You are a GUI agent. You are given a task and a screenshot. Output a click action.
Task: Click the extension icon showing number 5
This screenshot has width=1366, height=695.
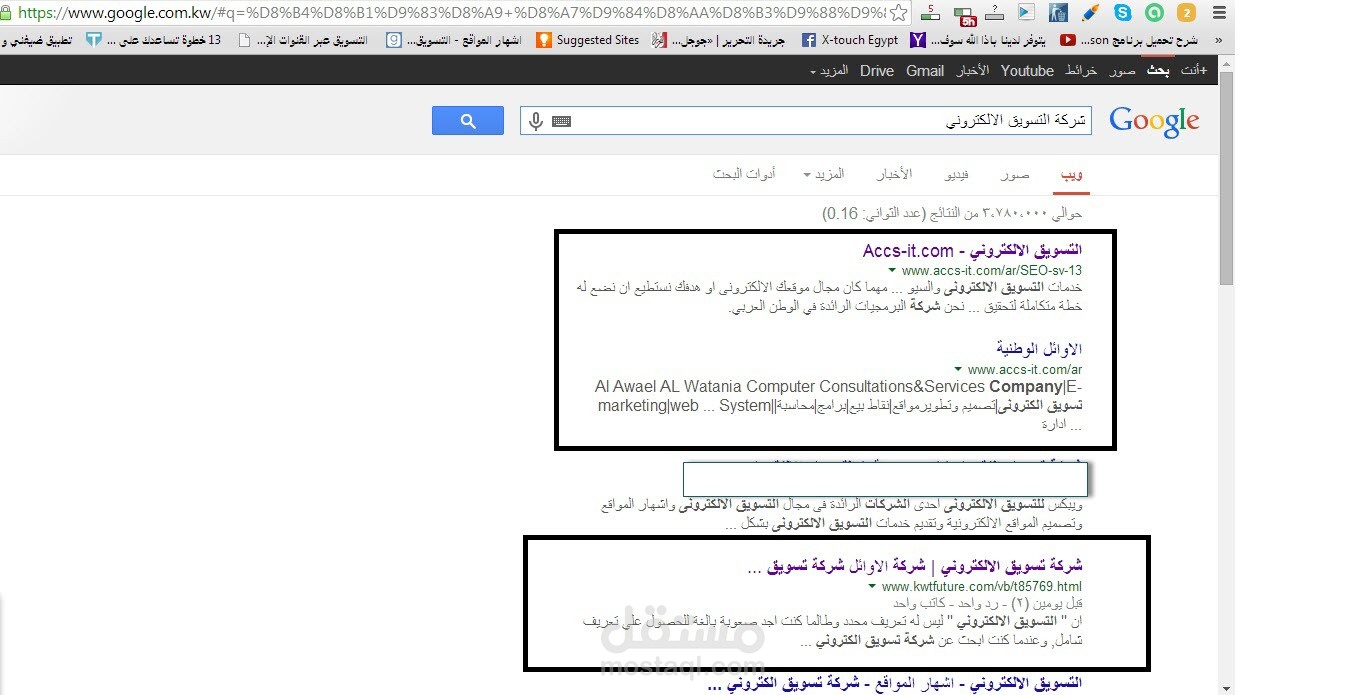931,13
